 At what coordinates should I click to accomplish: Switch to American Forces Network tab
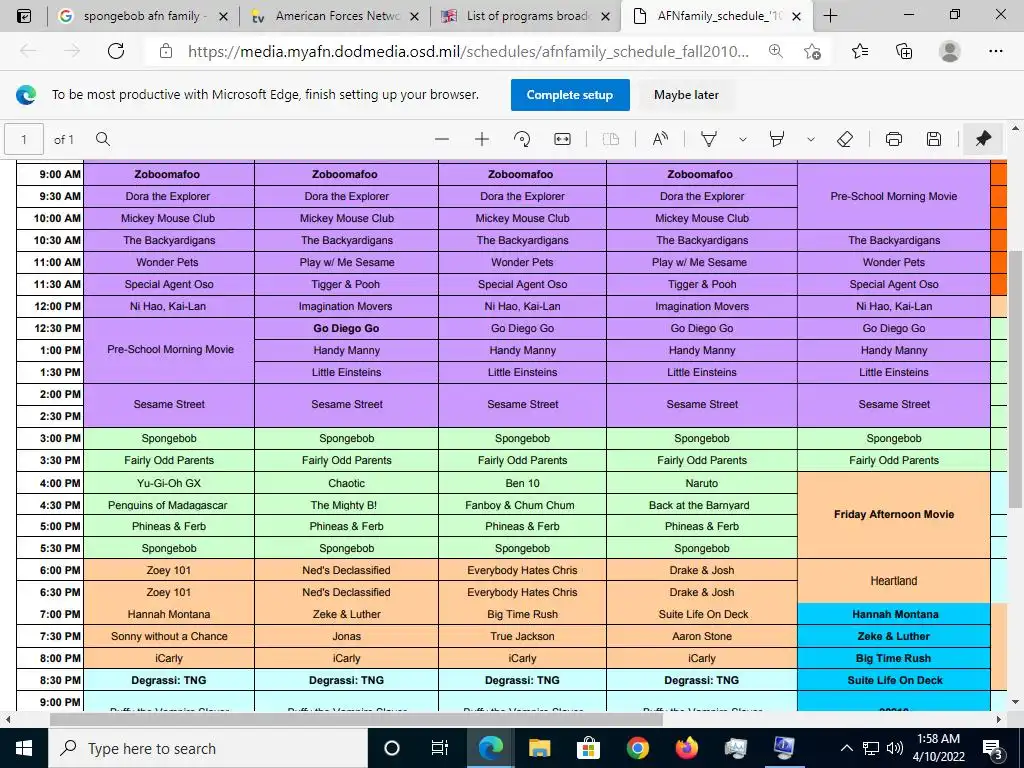click(x=334, y=16)
